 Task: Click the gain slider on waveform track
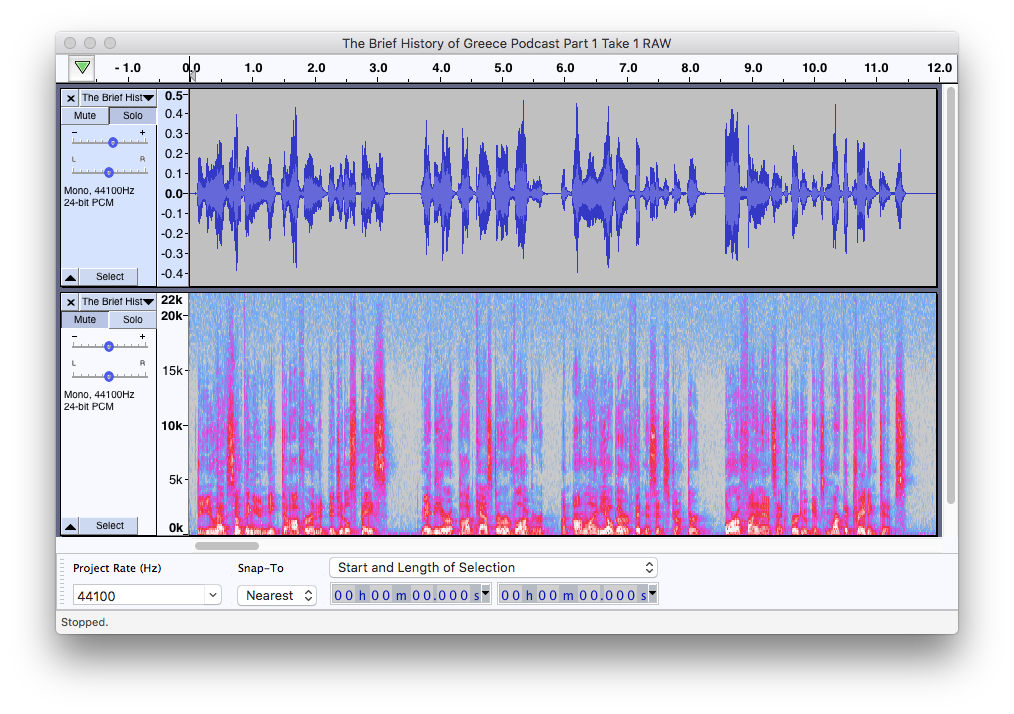[x=113, y=143]
